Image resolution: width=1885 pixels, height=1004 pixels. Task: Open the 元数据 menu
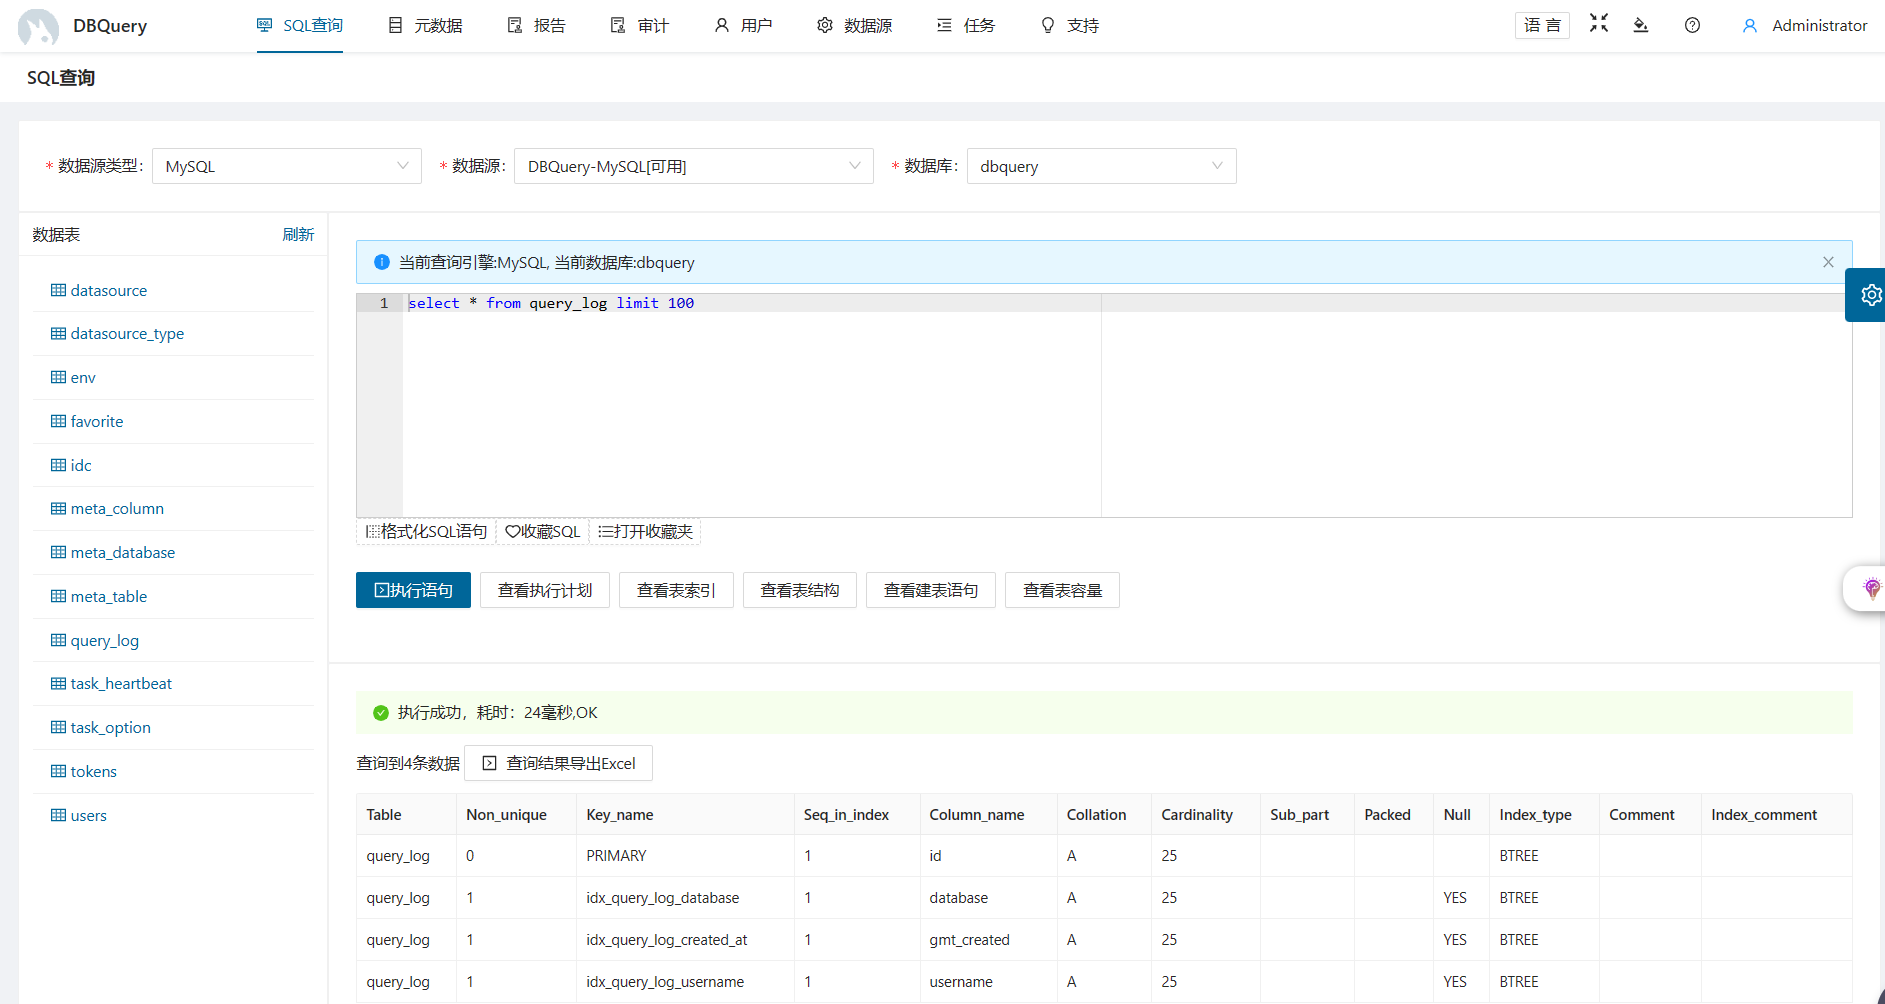(425, 26)
